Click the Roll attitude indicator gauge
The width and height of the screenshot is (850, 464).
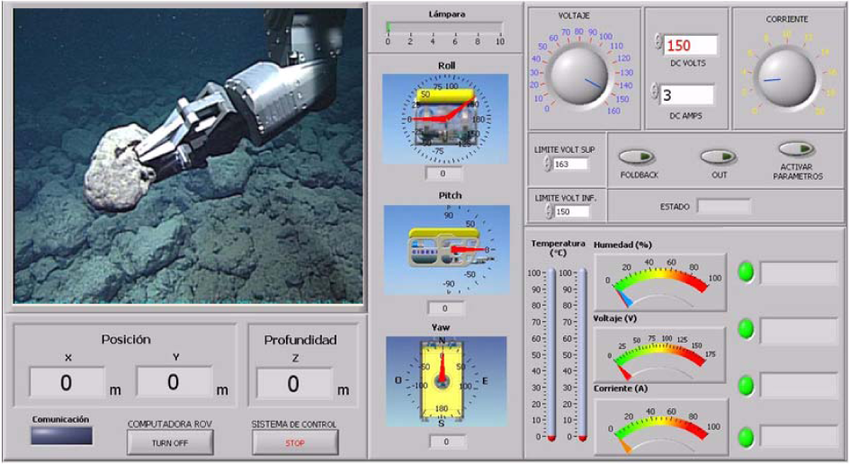[446, 119]
